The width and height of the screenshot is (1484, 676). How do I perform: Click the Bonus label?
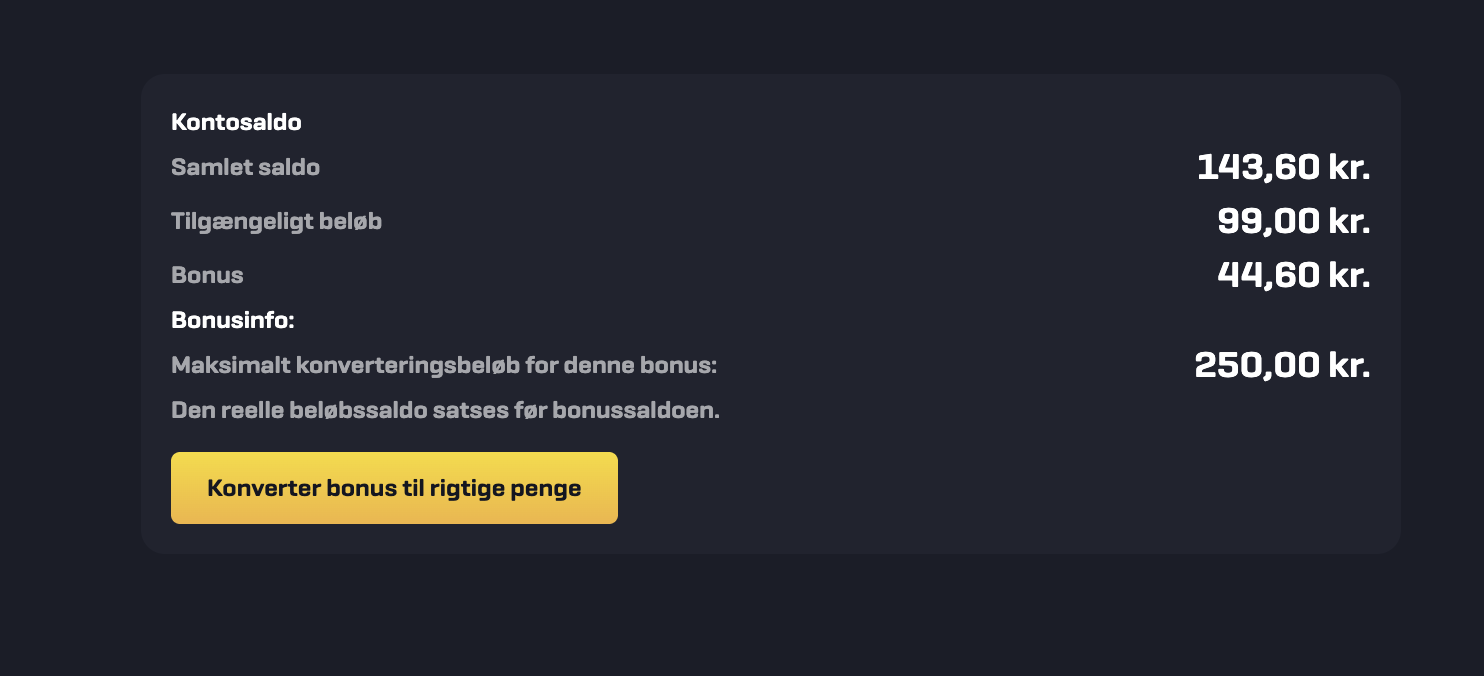coord(207,275)
